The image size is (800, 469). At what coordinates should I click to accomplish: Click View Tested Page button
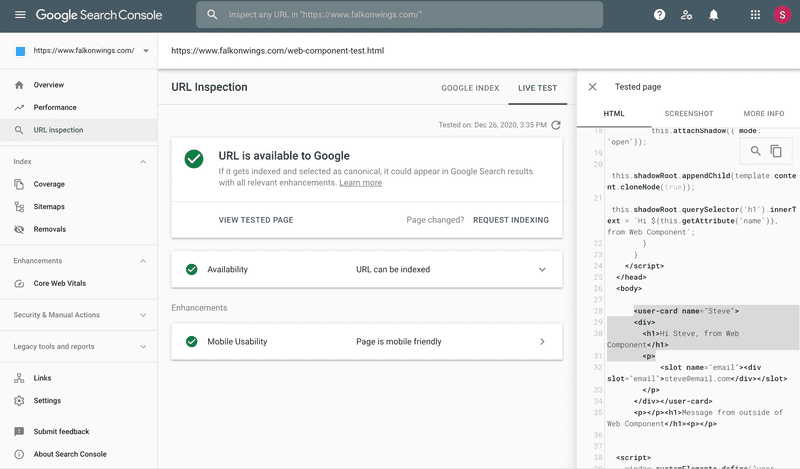click(256, 220)
